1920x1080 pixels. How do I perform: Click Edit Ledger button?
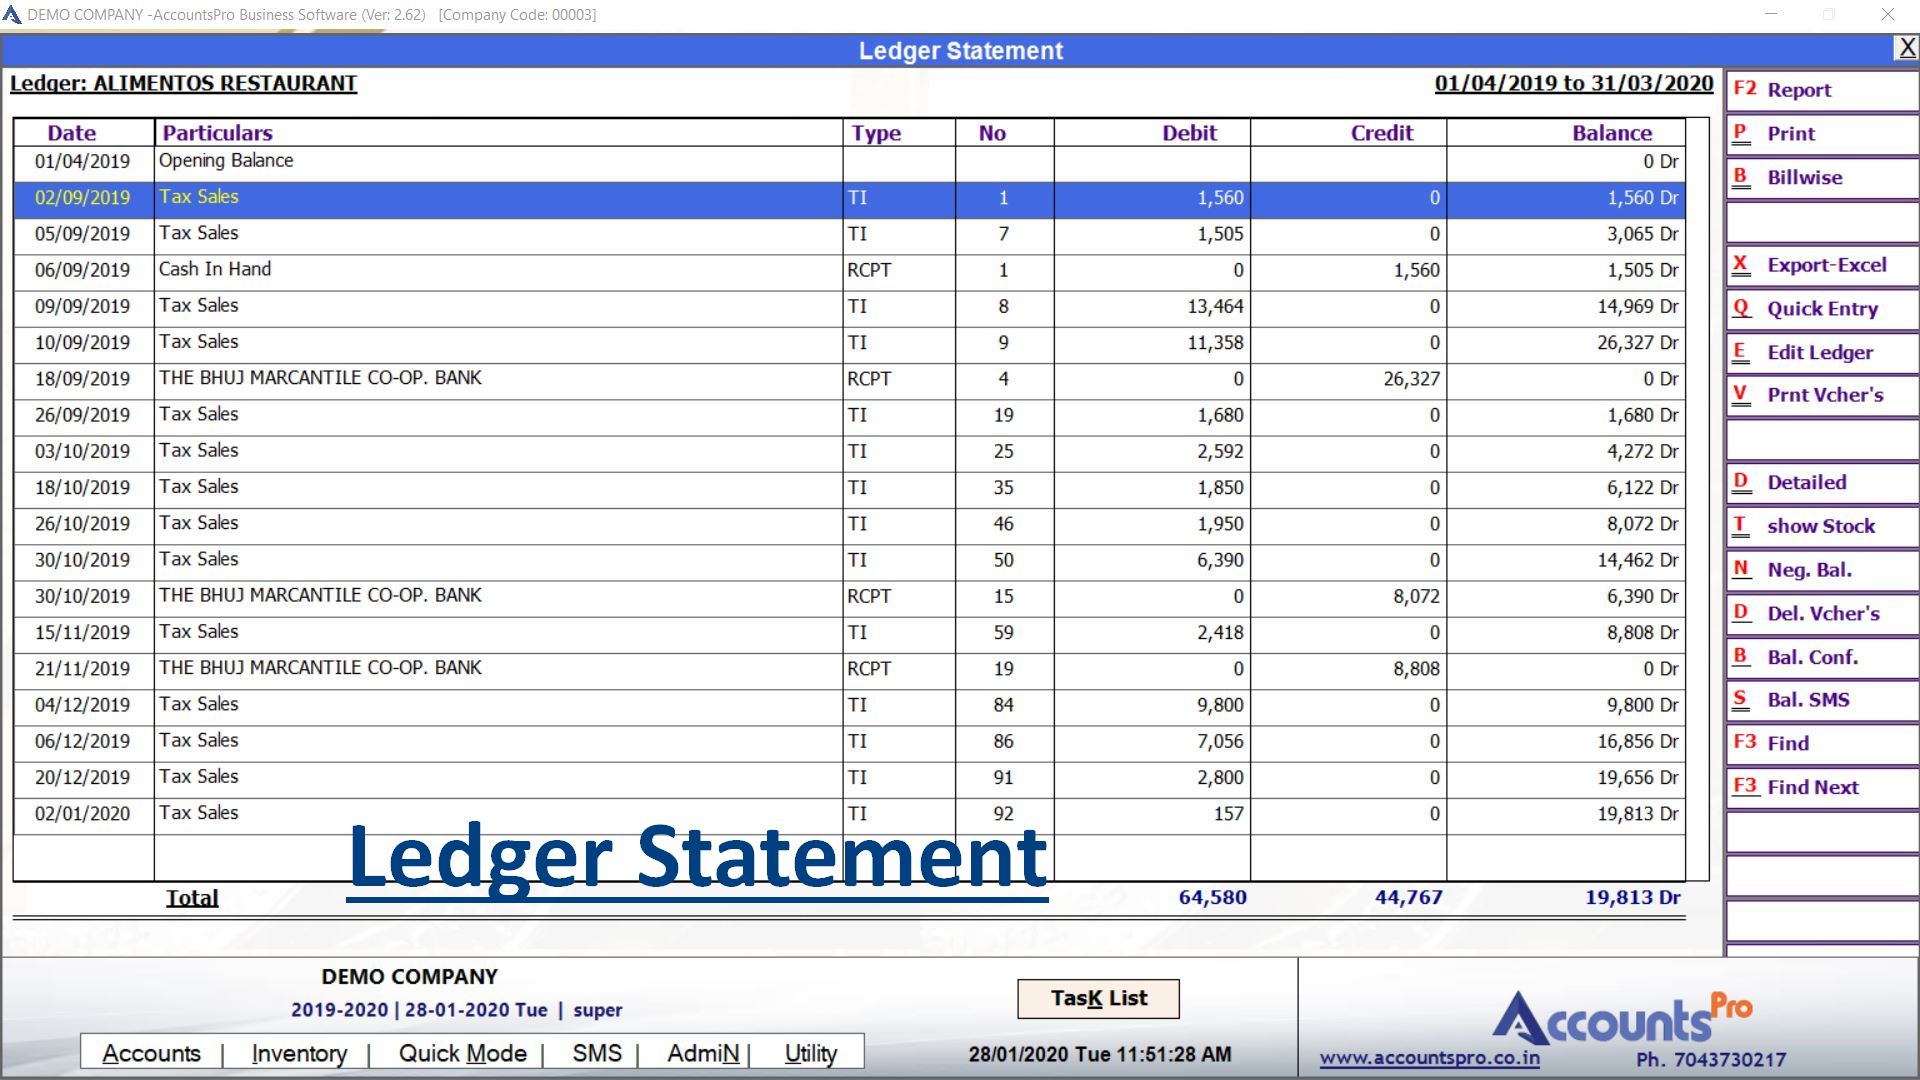point(1820,353)
